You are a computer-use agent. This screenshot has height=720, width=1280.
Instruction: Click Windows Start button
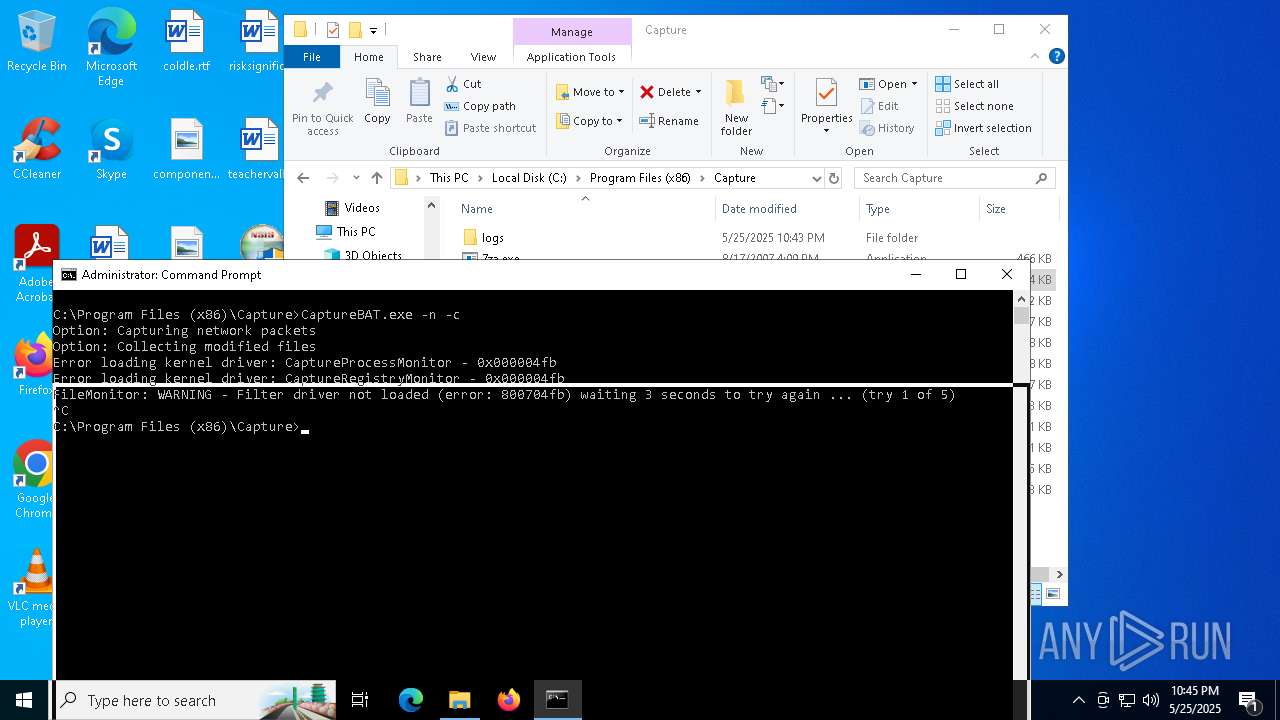point(24,700)
